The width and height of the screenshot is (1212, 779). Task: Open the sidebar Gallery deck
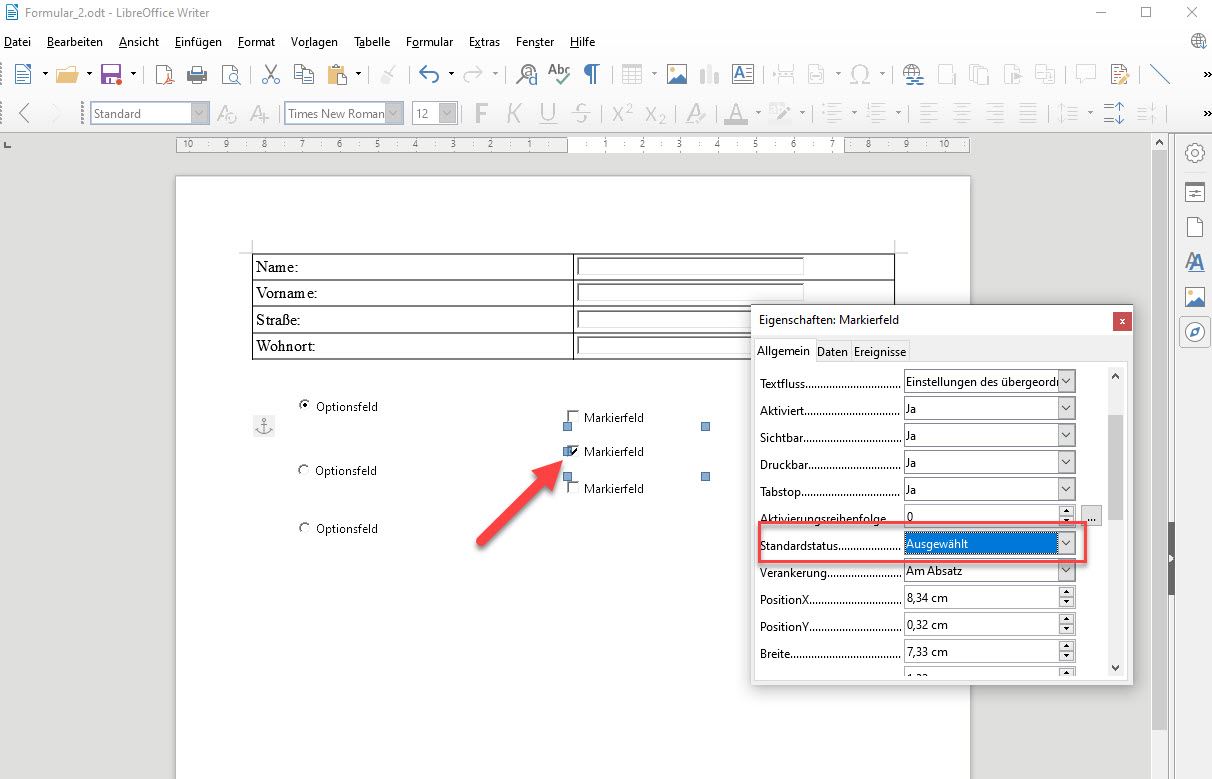tap(1195, 297)
